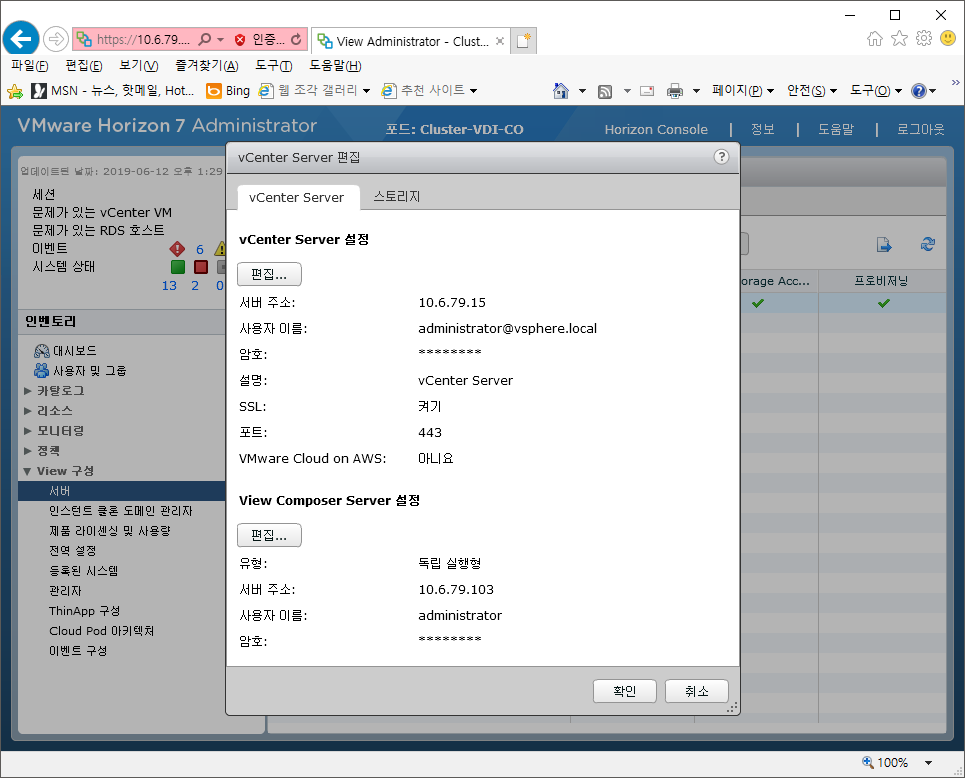Screen dimensions: 965x778
Task: Open the 도구(O) command bar dropdown
Action: [876, 91]
